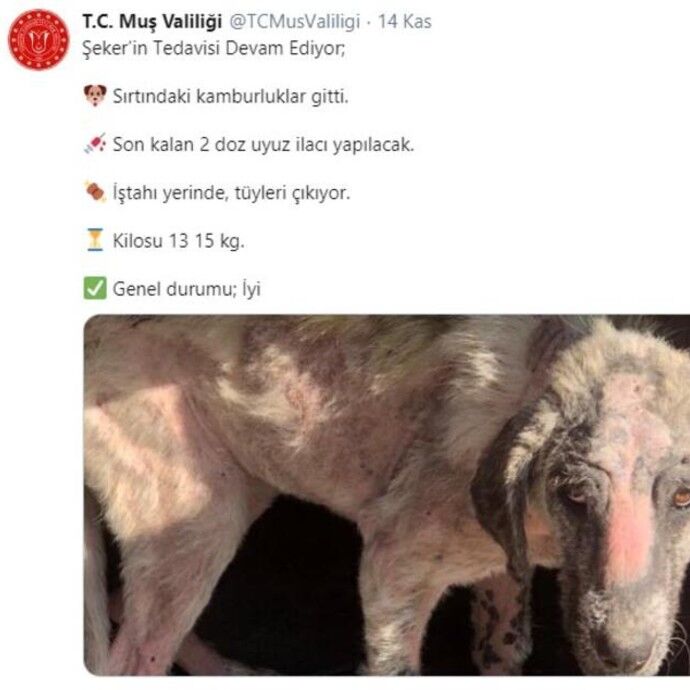
Task: Open the T.C. Muş Valiliği display name
Action: click(x=152, y=22)
